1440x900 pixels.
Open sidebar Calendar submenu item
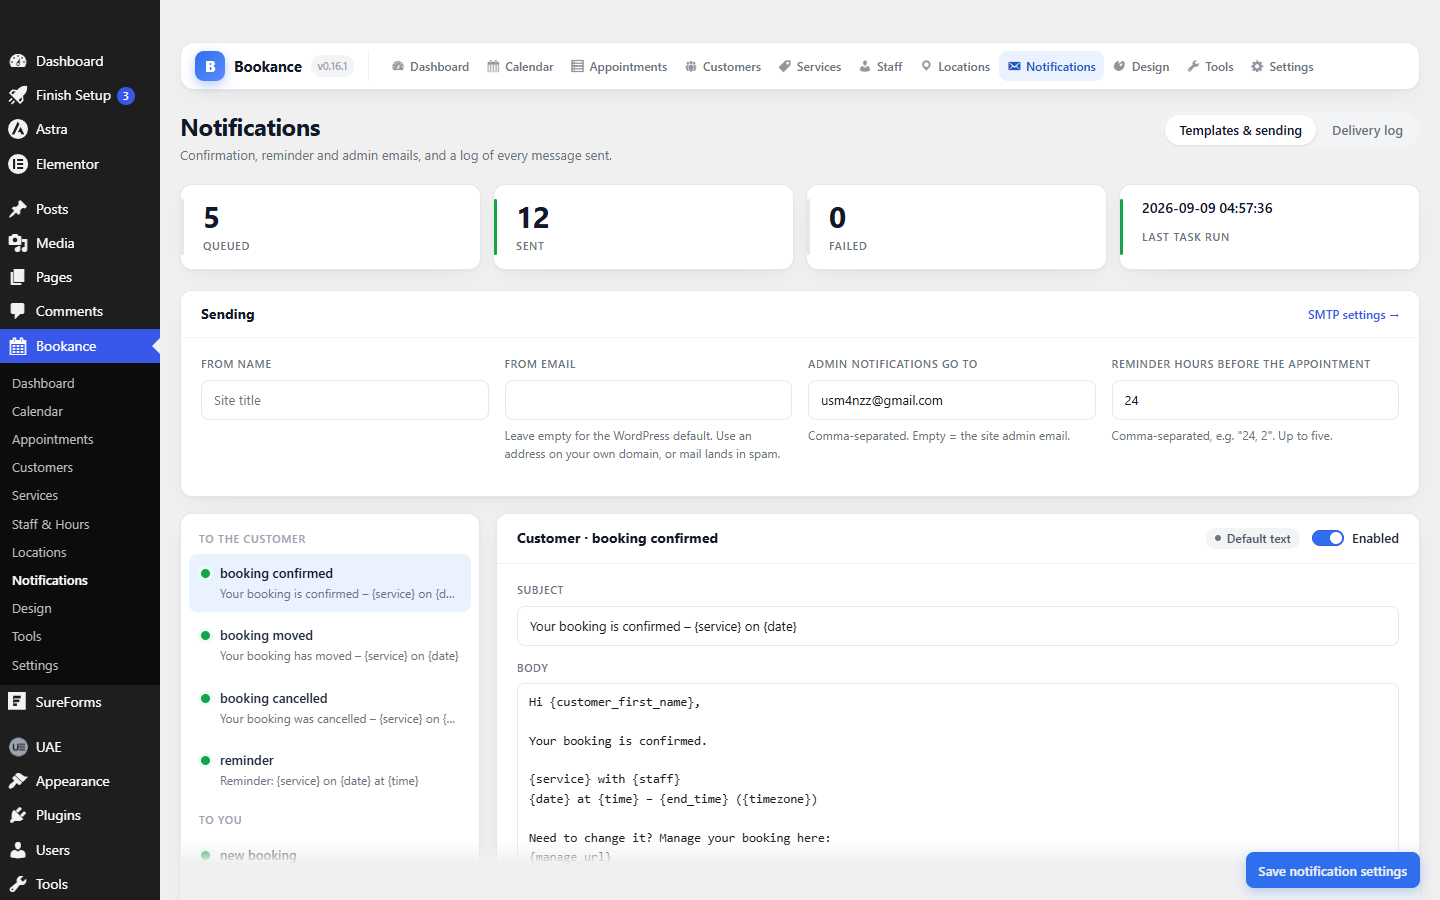point(37,411)
